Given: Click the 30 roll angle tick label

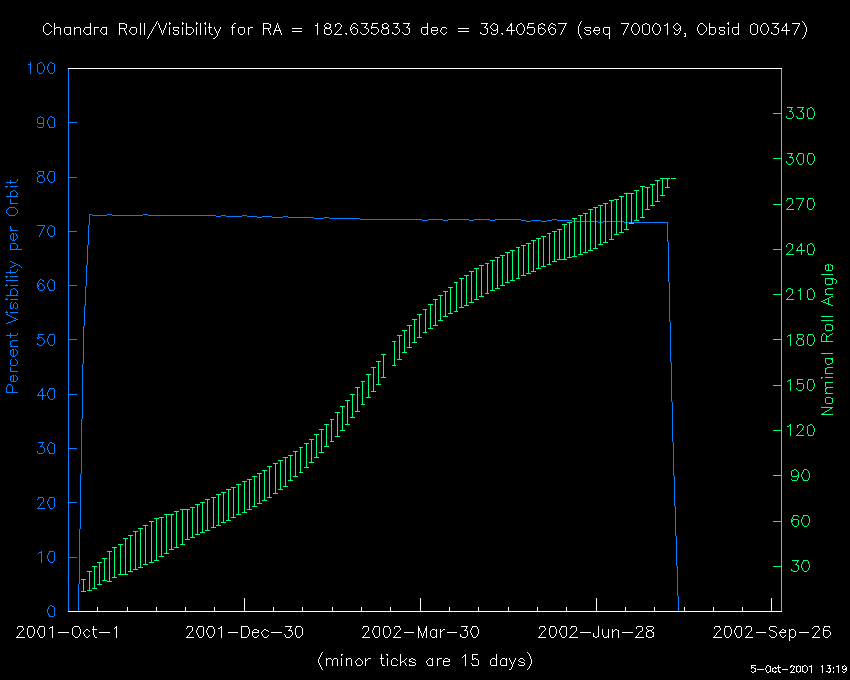Looking at the screenshot, I should (798, 566).
